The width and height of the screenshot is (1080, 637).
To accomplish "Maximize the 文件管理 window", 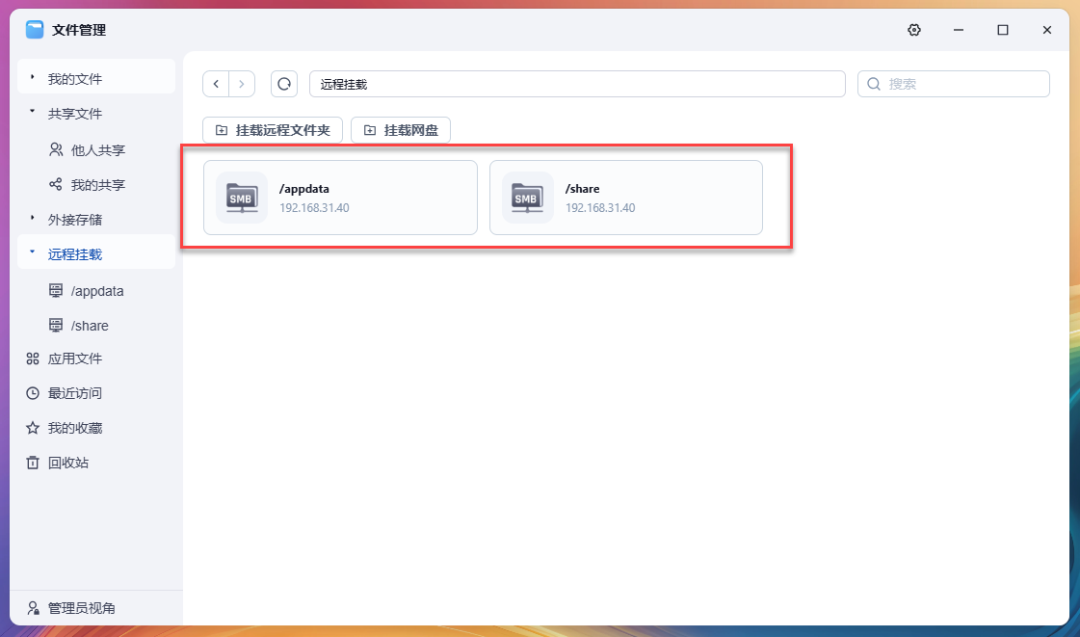I will point(1003,30).
